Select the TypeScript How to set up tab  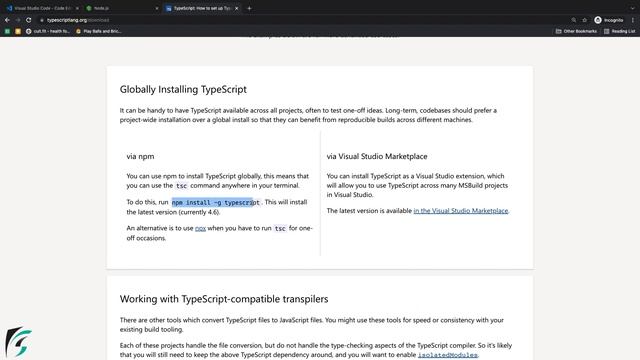(x=199, y=8)
